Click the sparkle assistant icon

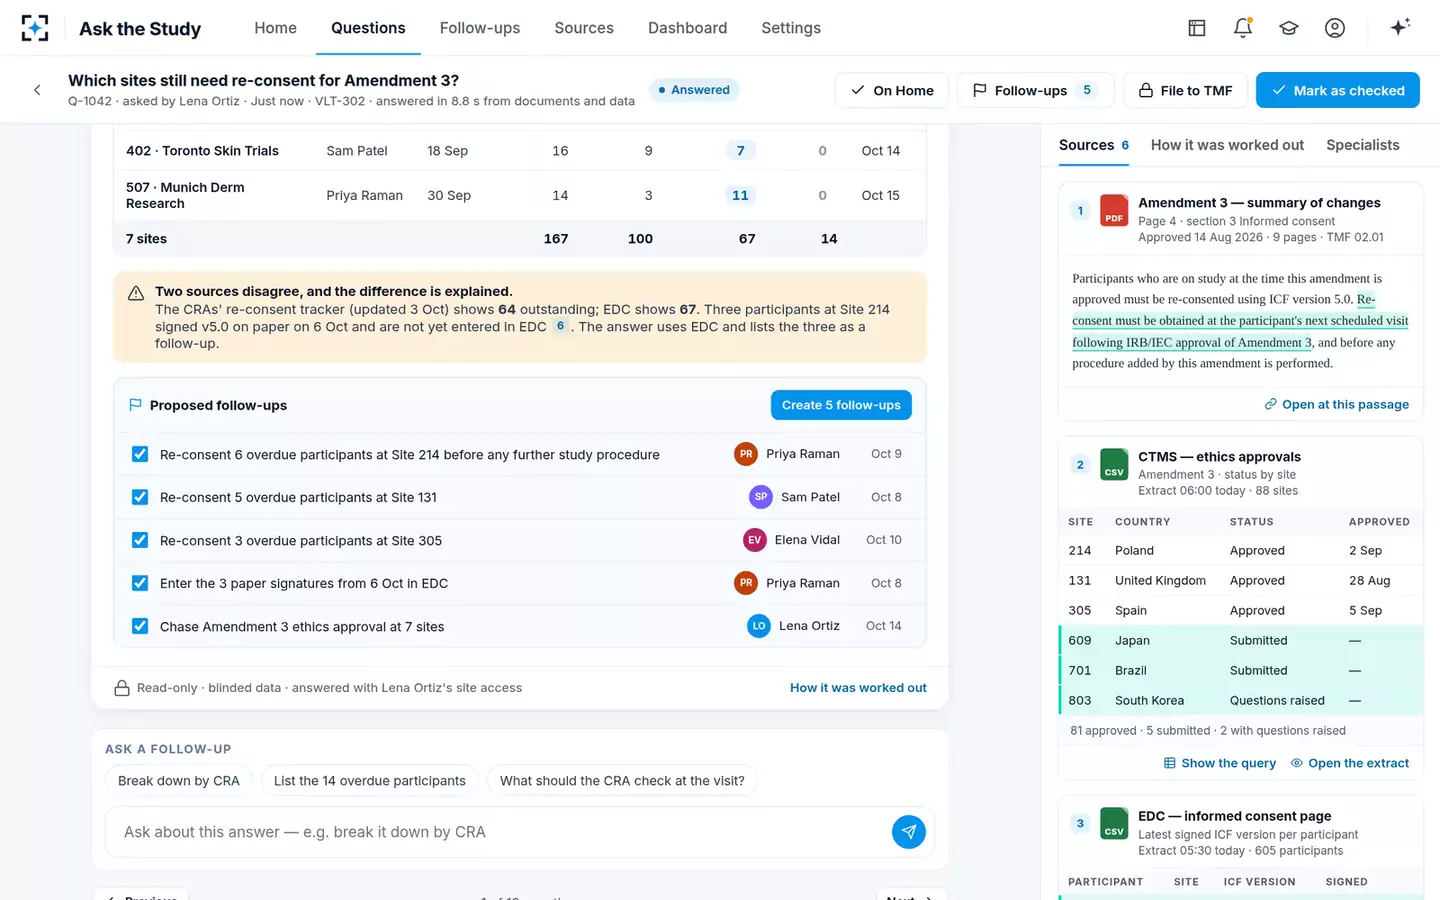coord(1400,27)
